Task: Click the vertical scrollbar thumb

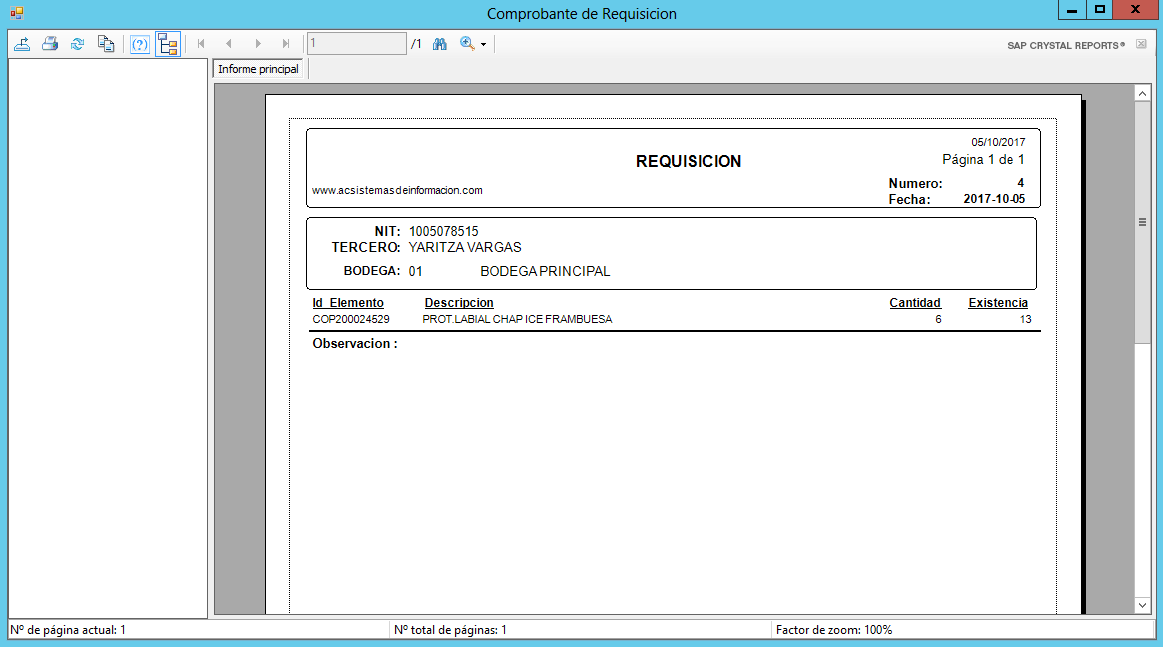Action: [x=1142, y=222]
